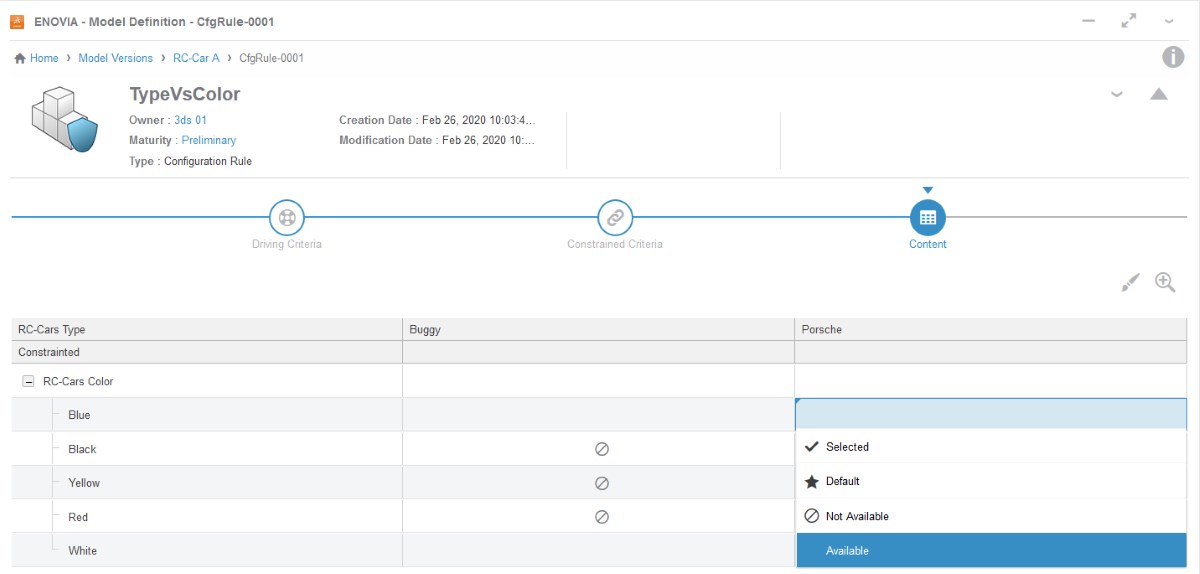This screenshot has width=1200, height=574.
Task: Open owner 3ds 01 link
Action: click(190, 120)
